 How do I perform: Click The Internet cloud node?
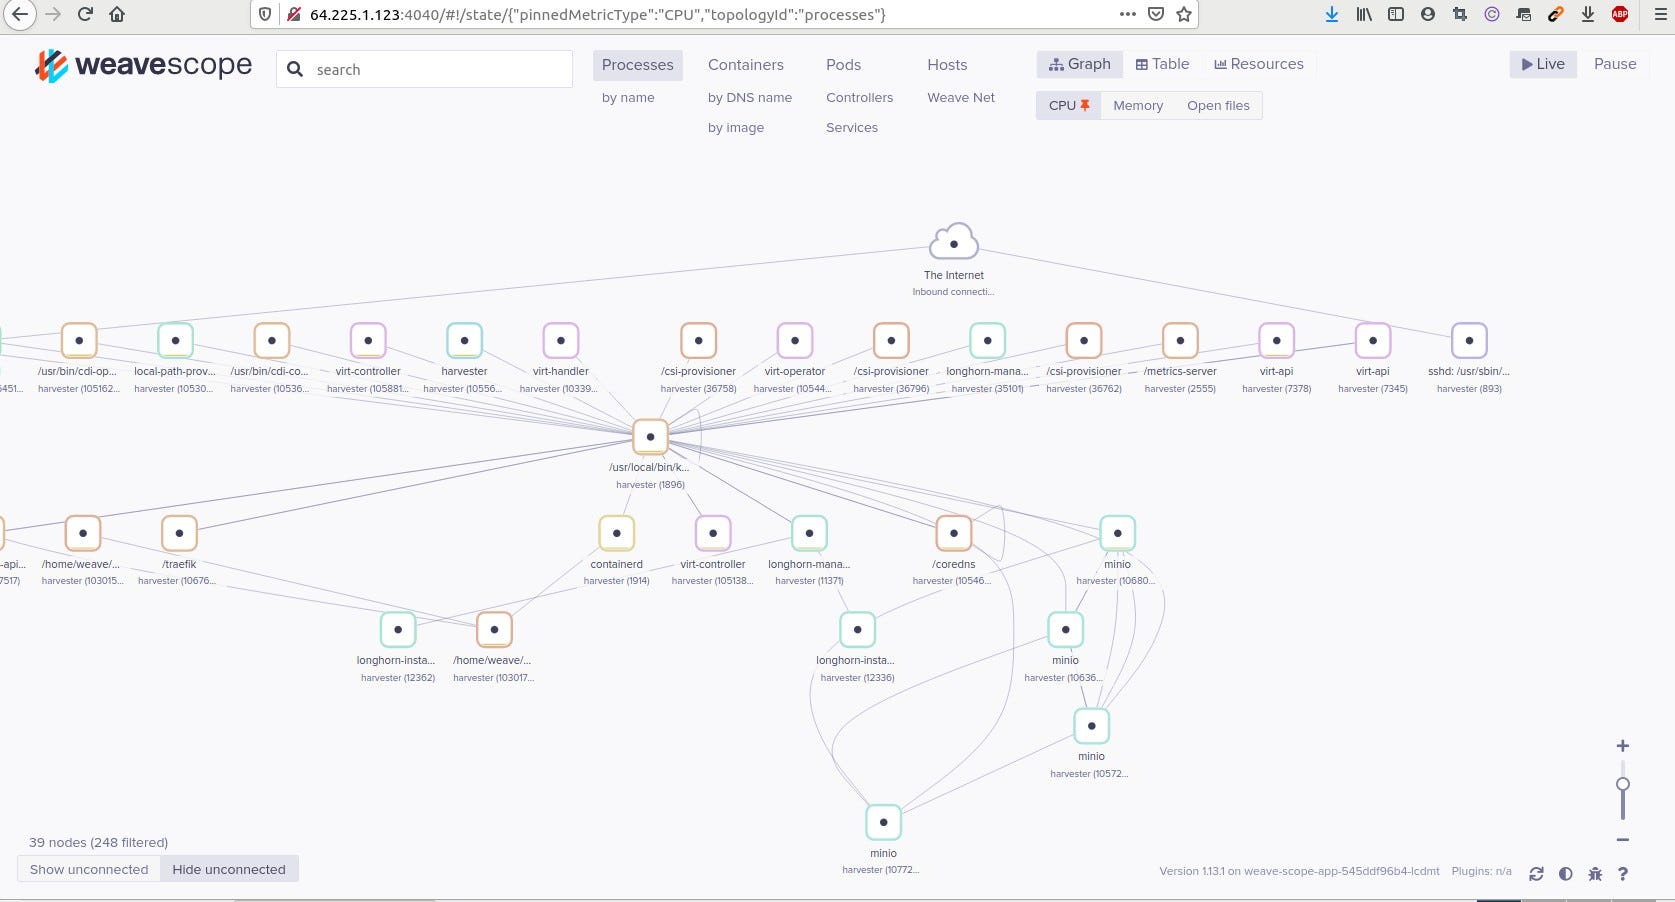tap(954, 243)
